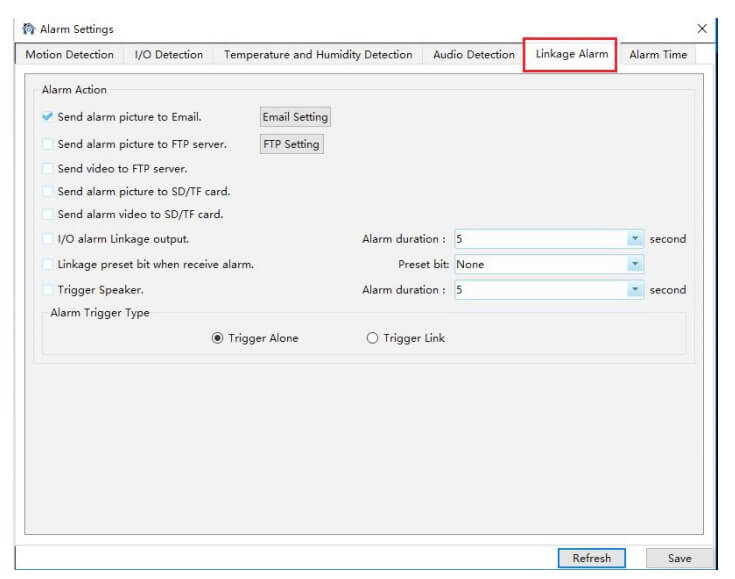Check Linkage preset bit when receive alarm

(47, 264)
